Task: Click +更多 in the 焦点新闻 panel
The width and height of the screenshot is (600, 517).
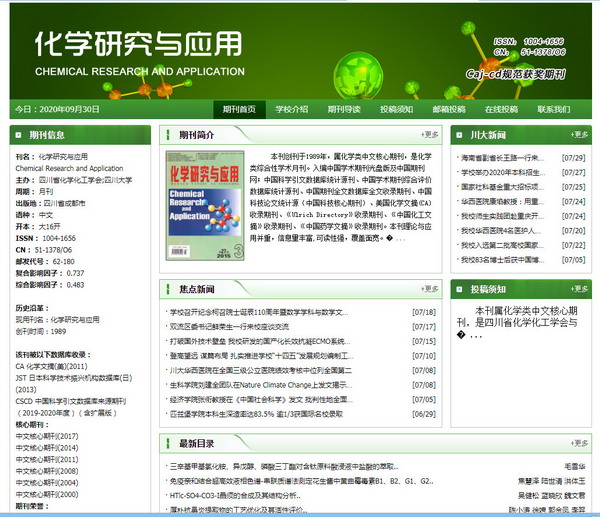Action: (x=430, y=289)
